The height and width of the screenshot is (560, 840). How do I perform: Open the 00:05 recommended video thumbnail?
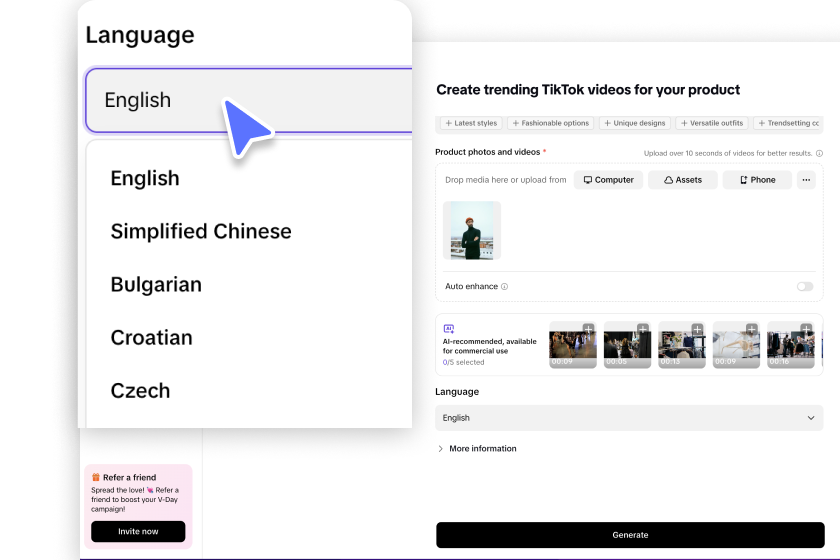click(x=627, y=345)
